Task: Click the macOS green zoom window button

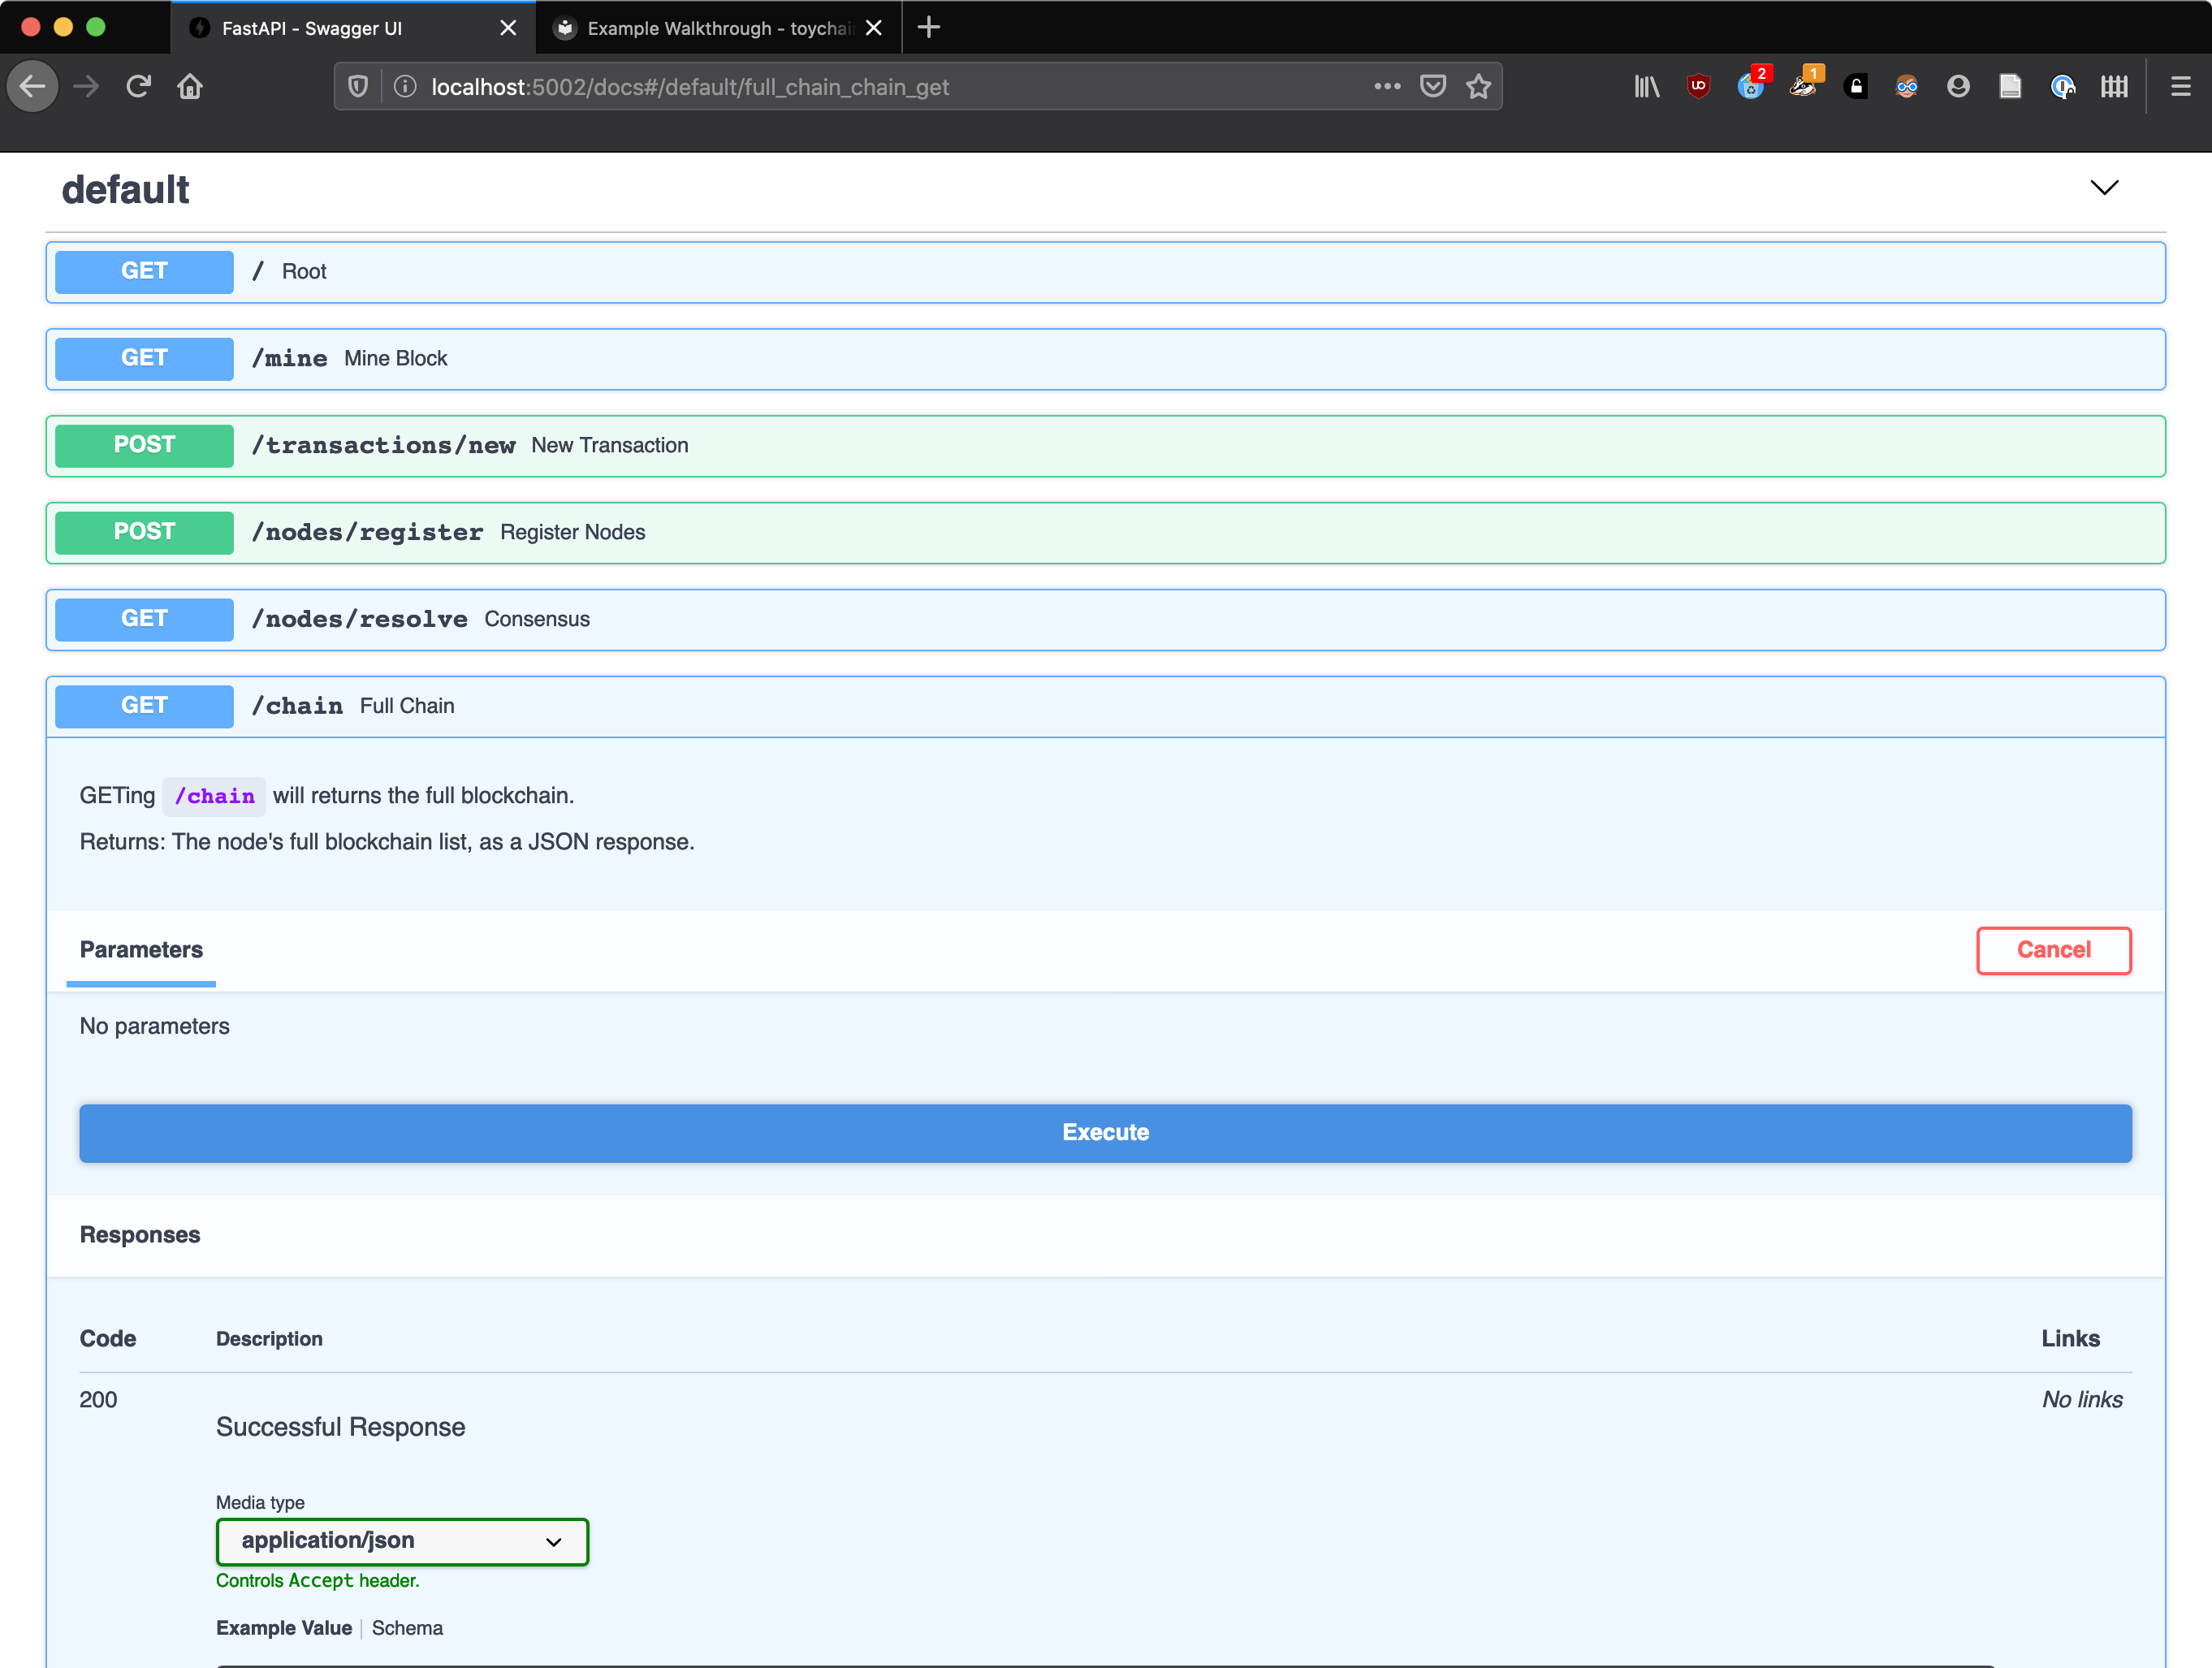Action: [96, 27]
